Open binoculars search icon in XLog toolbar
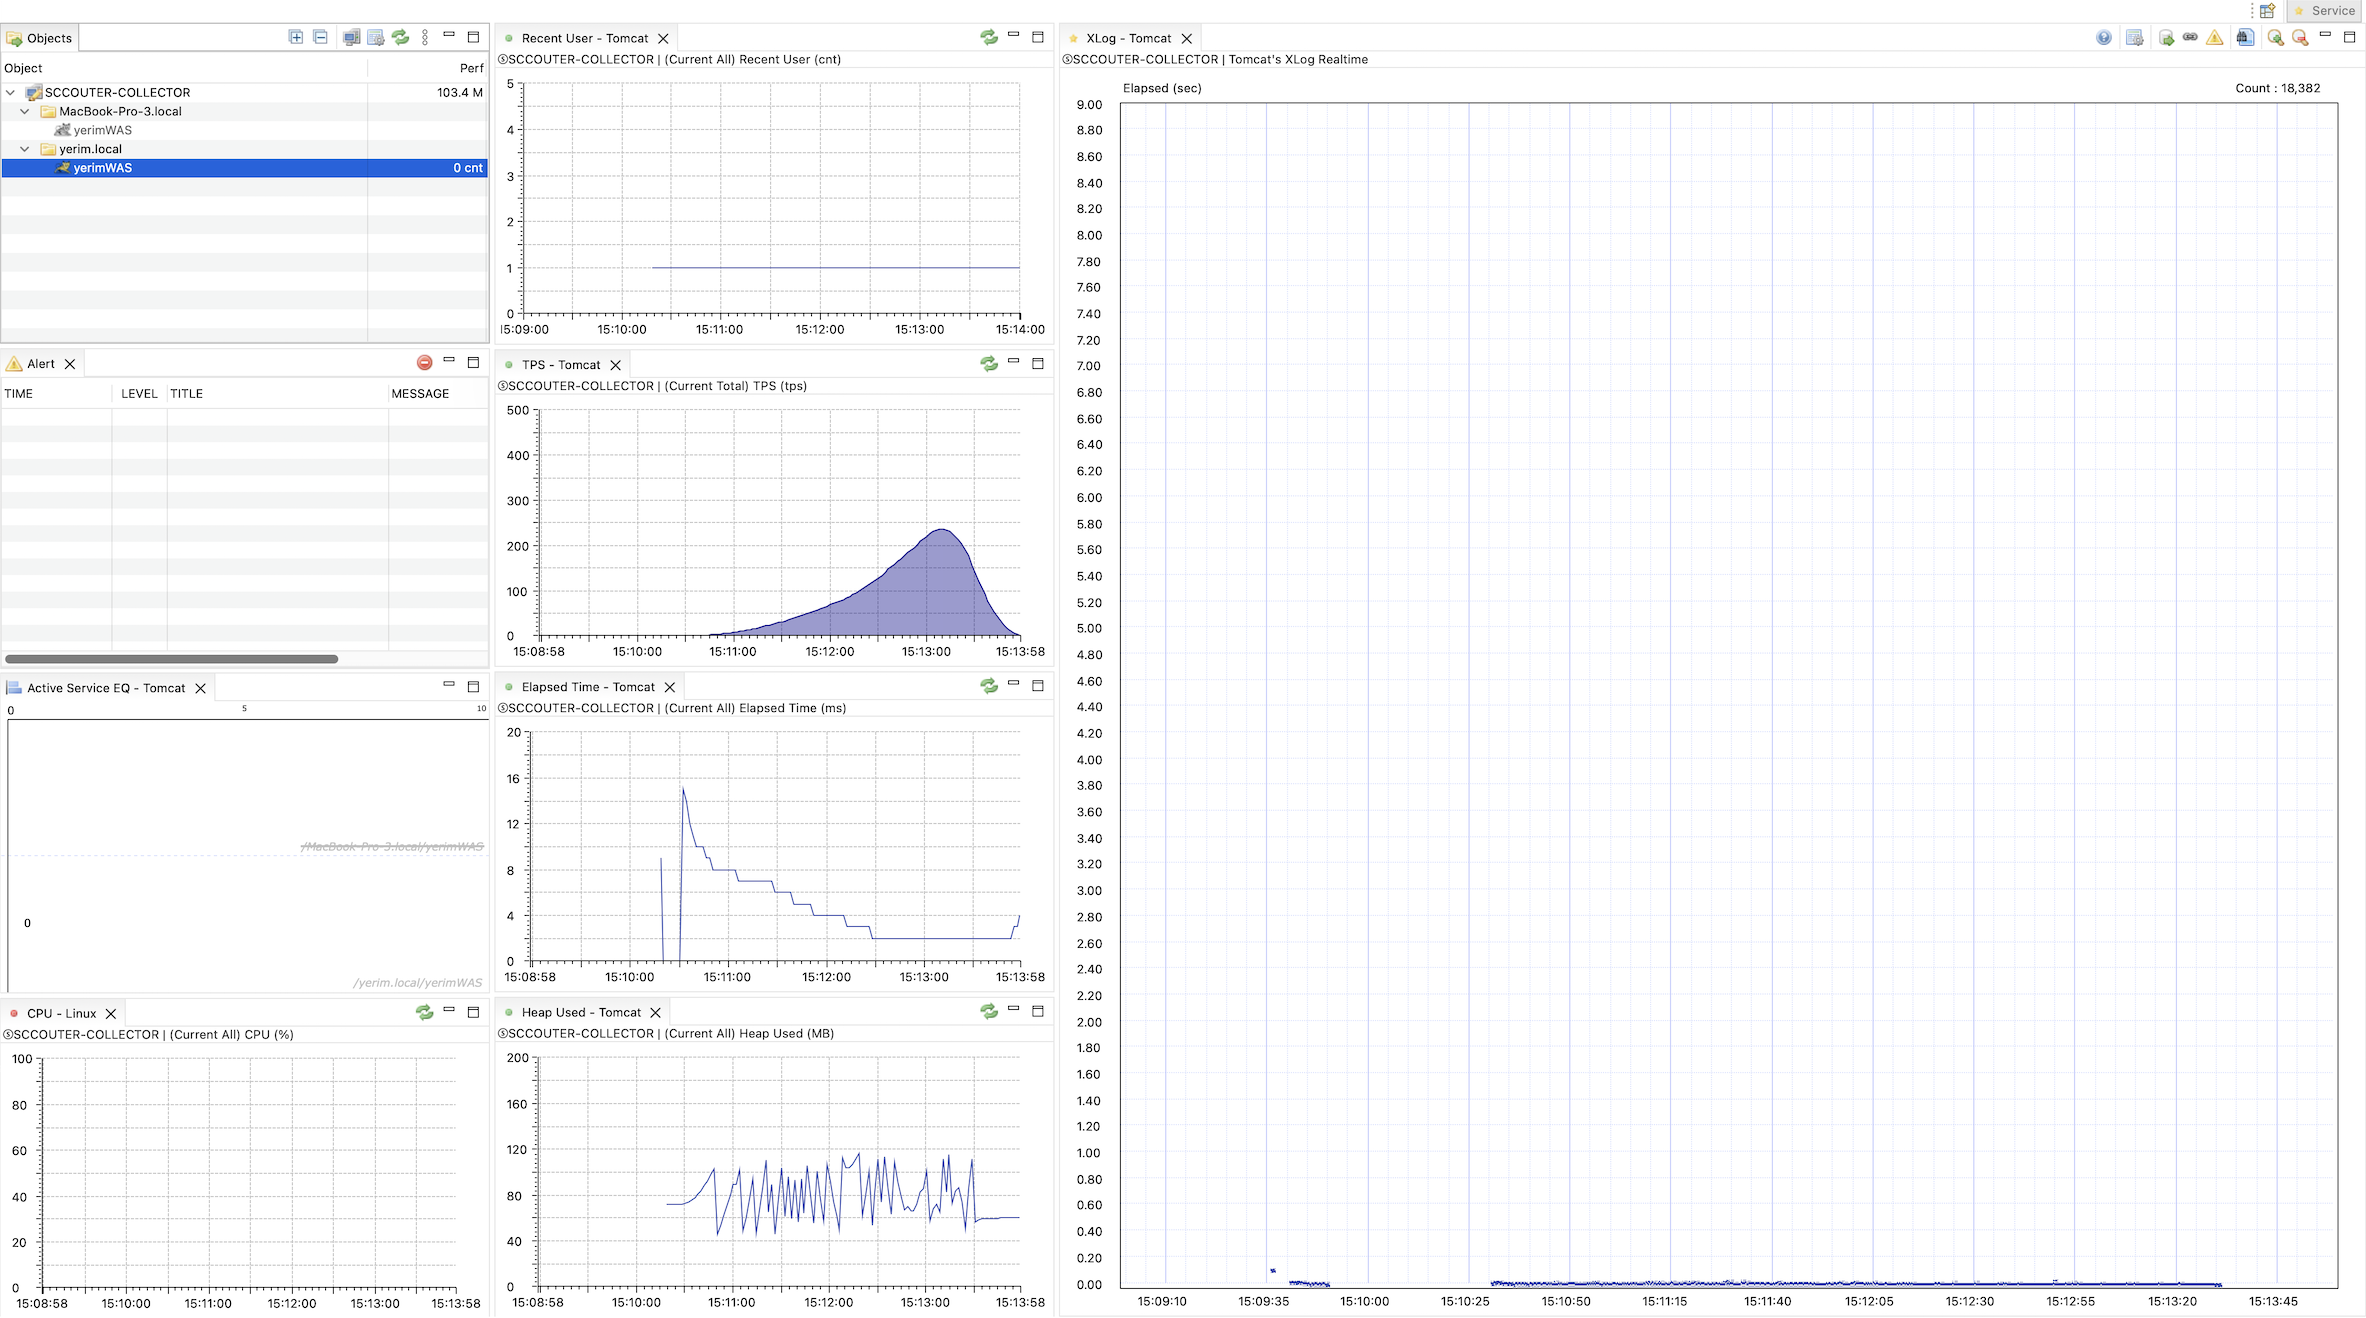This screenshot has height=1318, width=2366. (x=2245, y=38)
